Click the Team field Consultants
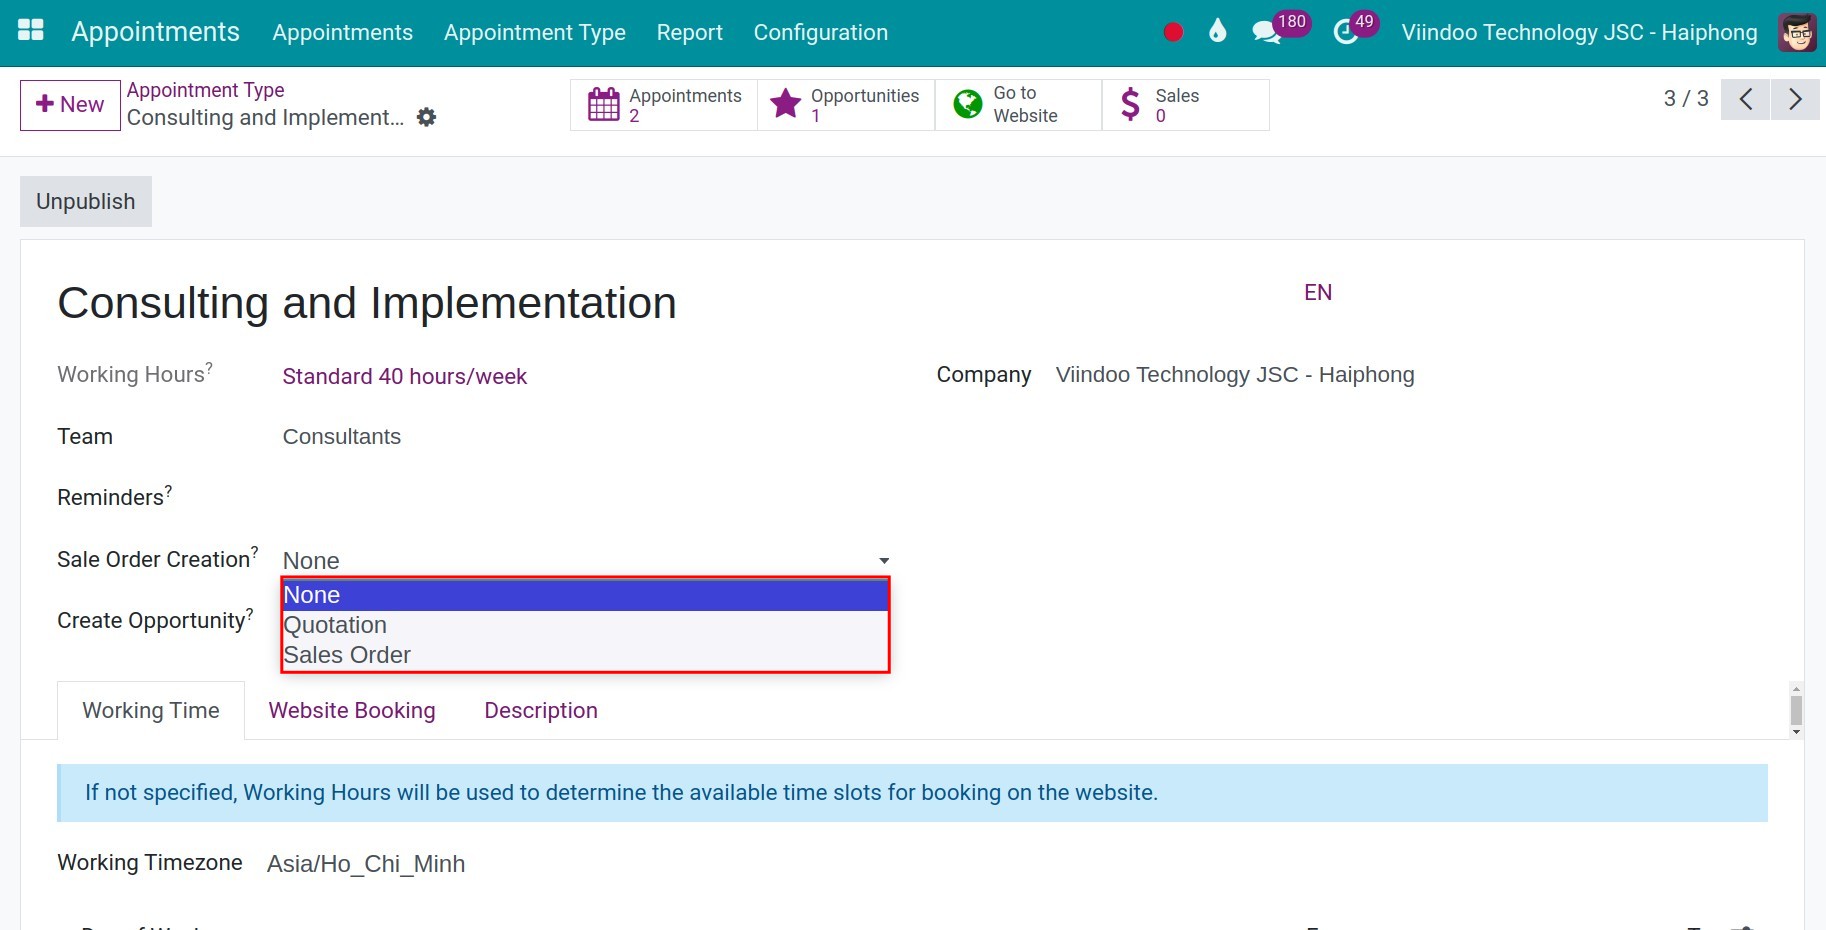Viewport: 1826px width, 930px height. [342, 436]
